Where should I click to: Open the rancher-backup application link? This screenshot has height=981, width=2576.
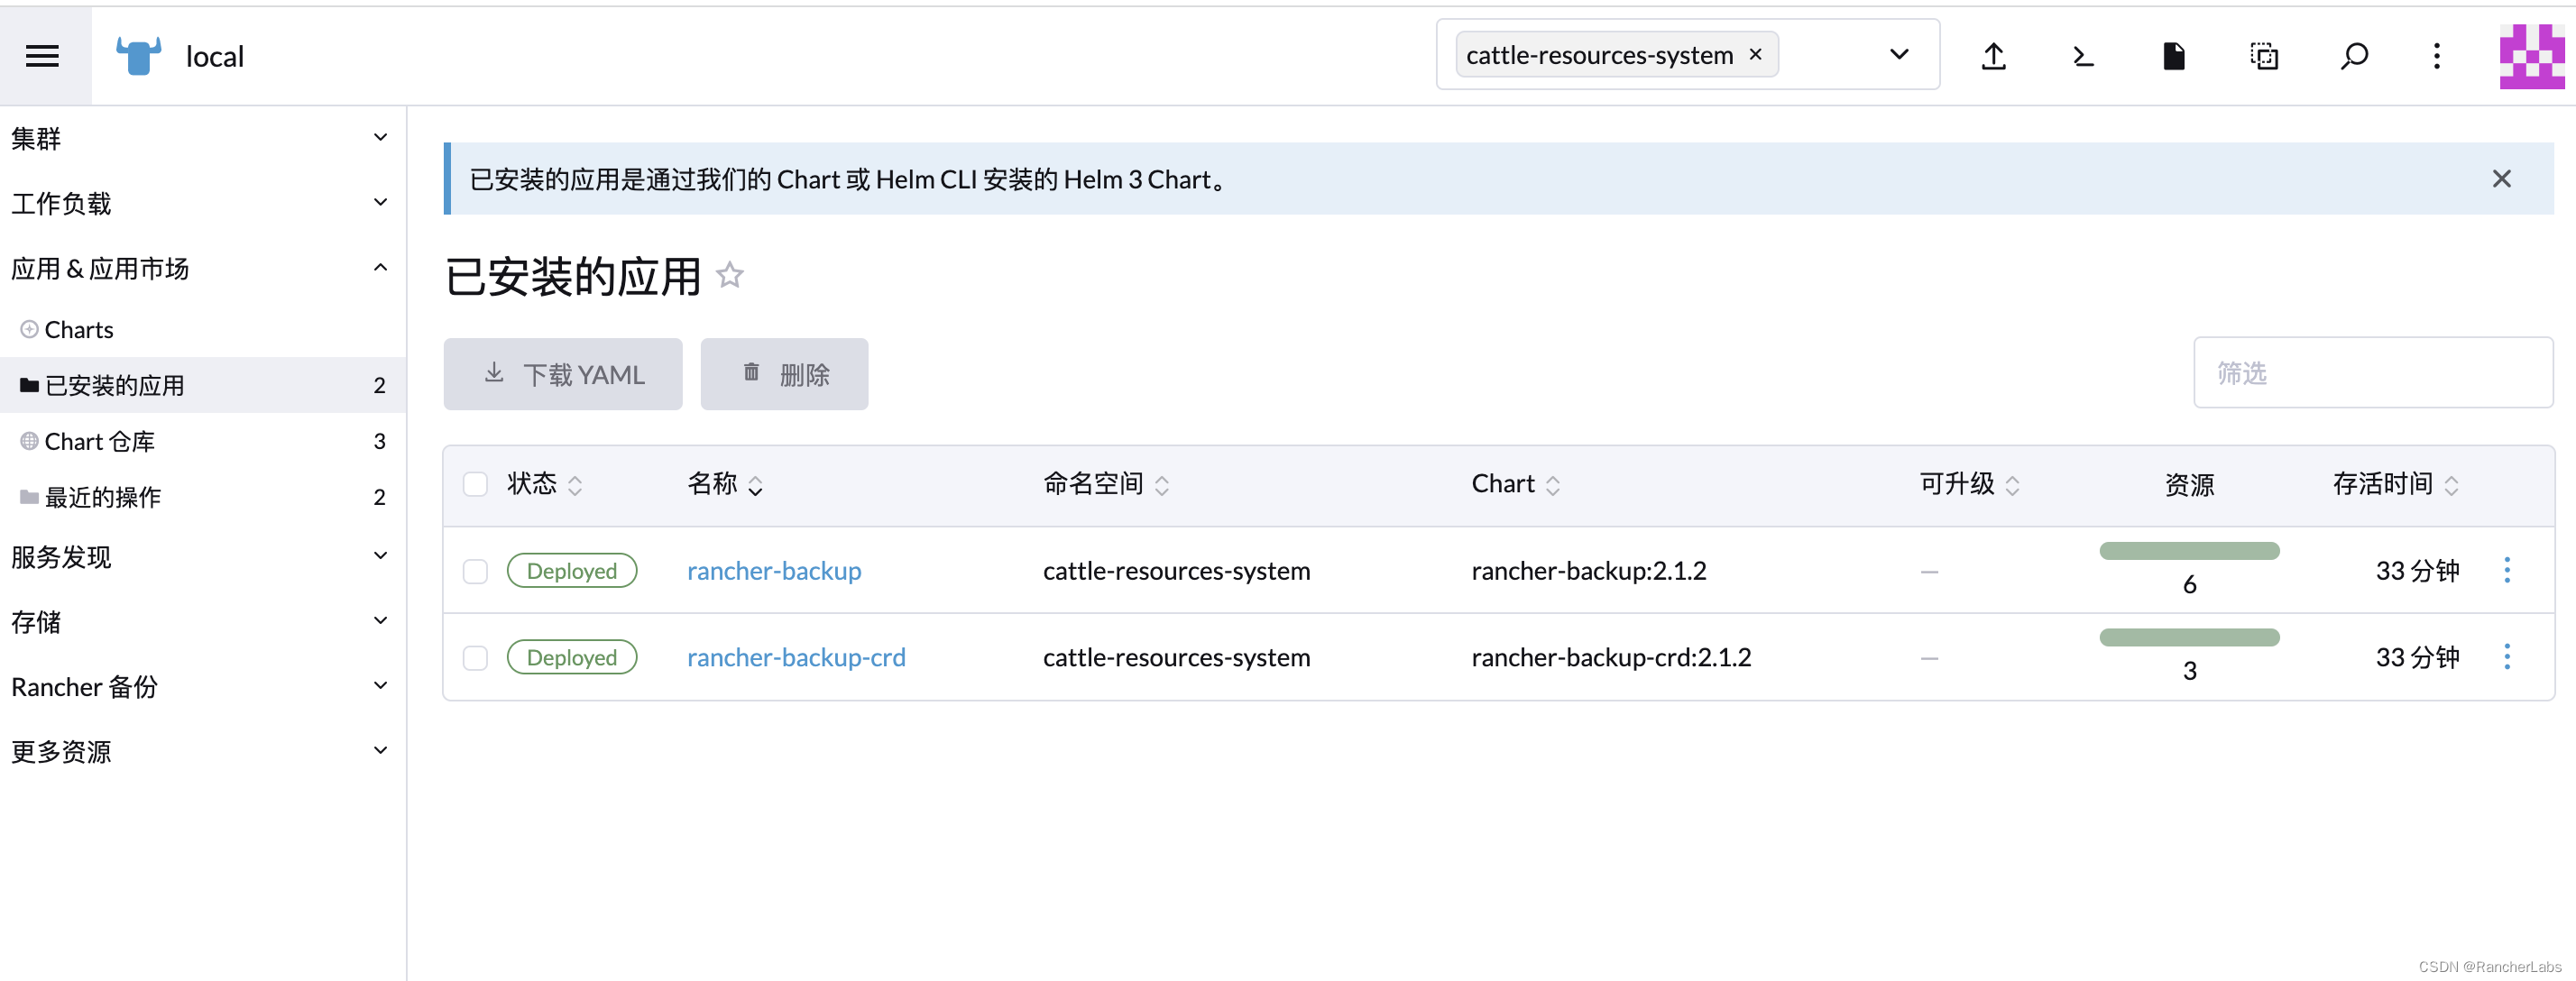773,571
